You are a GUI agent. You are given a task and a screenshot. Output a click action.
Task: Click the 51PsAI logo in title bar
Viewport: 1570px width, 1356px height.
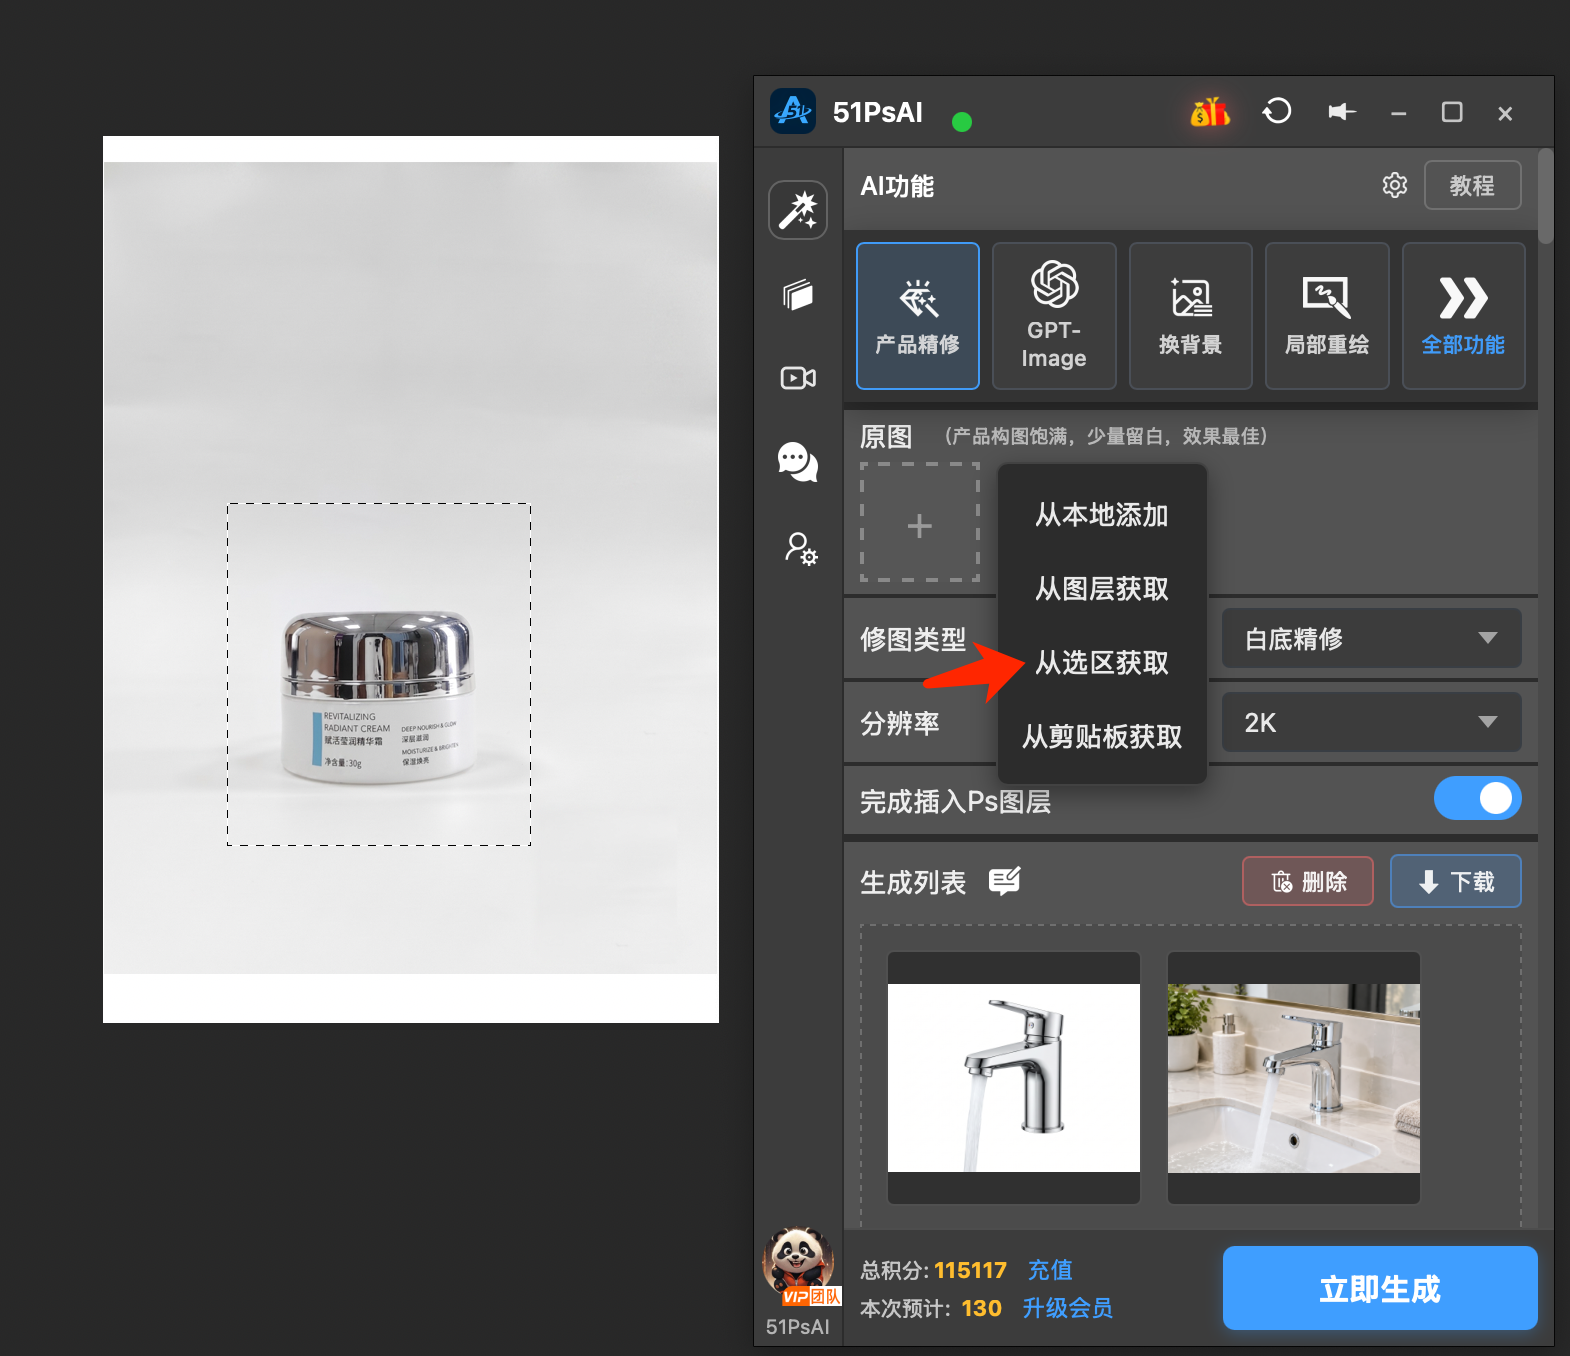(x=793, y=112)
